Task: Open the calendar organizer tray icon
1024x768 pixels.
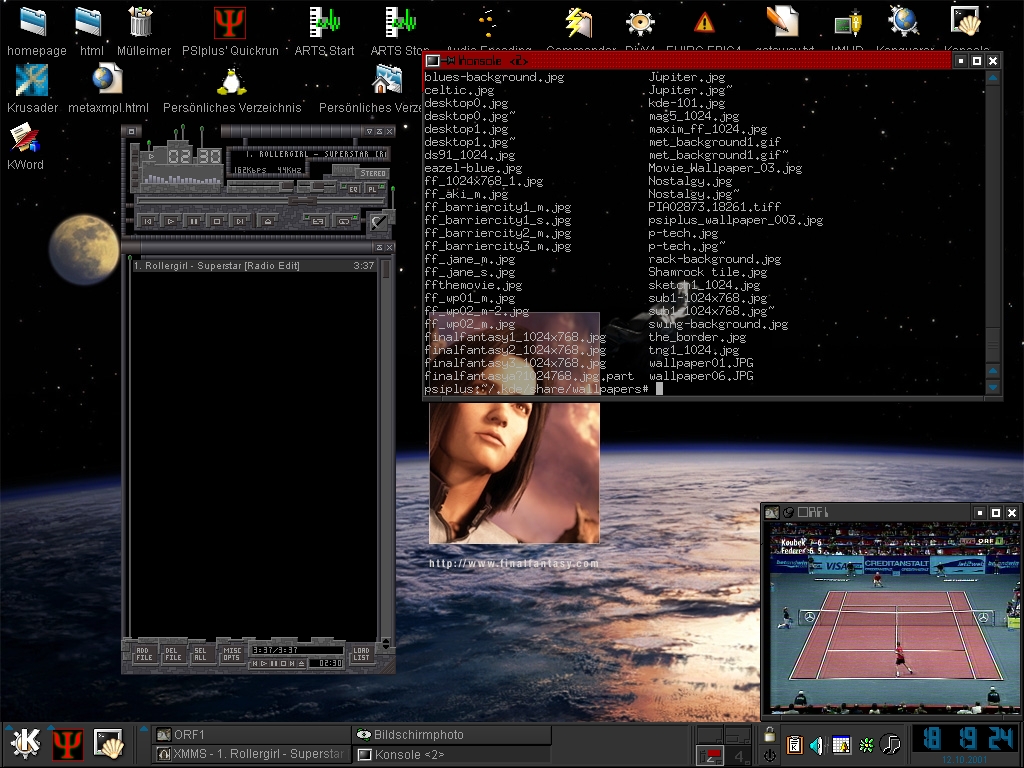Action: (841, 744)
